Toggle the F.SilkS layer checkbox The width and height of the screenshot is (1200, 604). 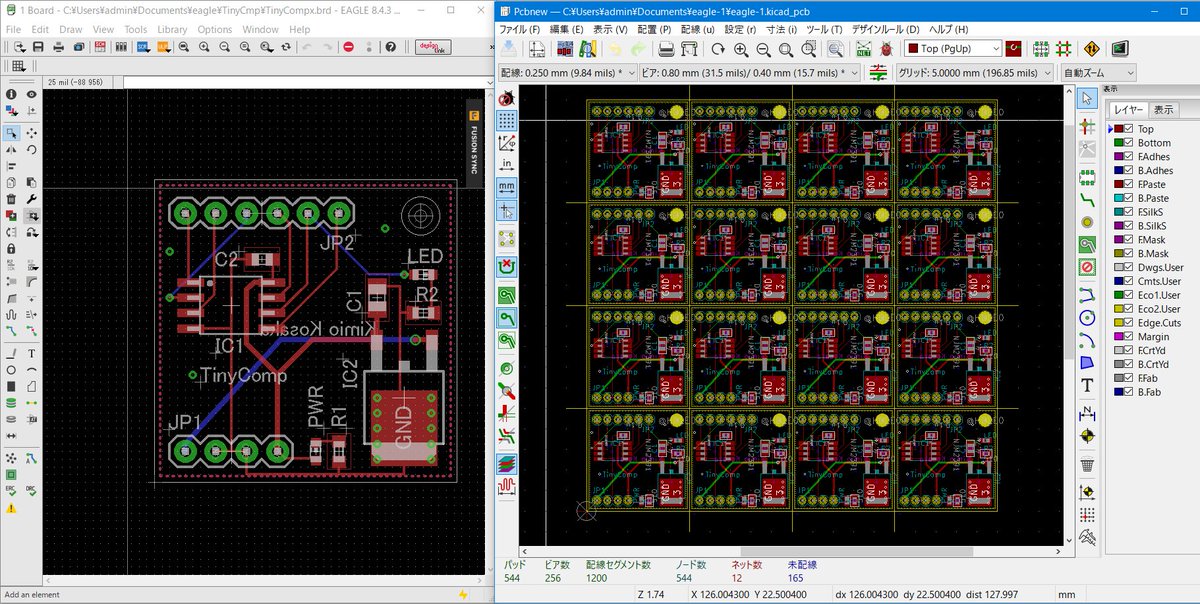point(1129,212)
